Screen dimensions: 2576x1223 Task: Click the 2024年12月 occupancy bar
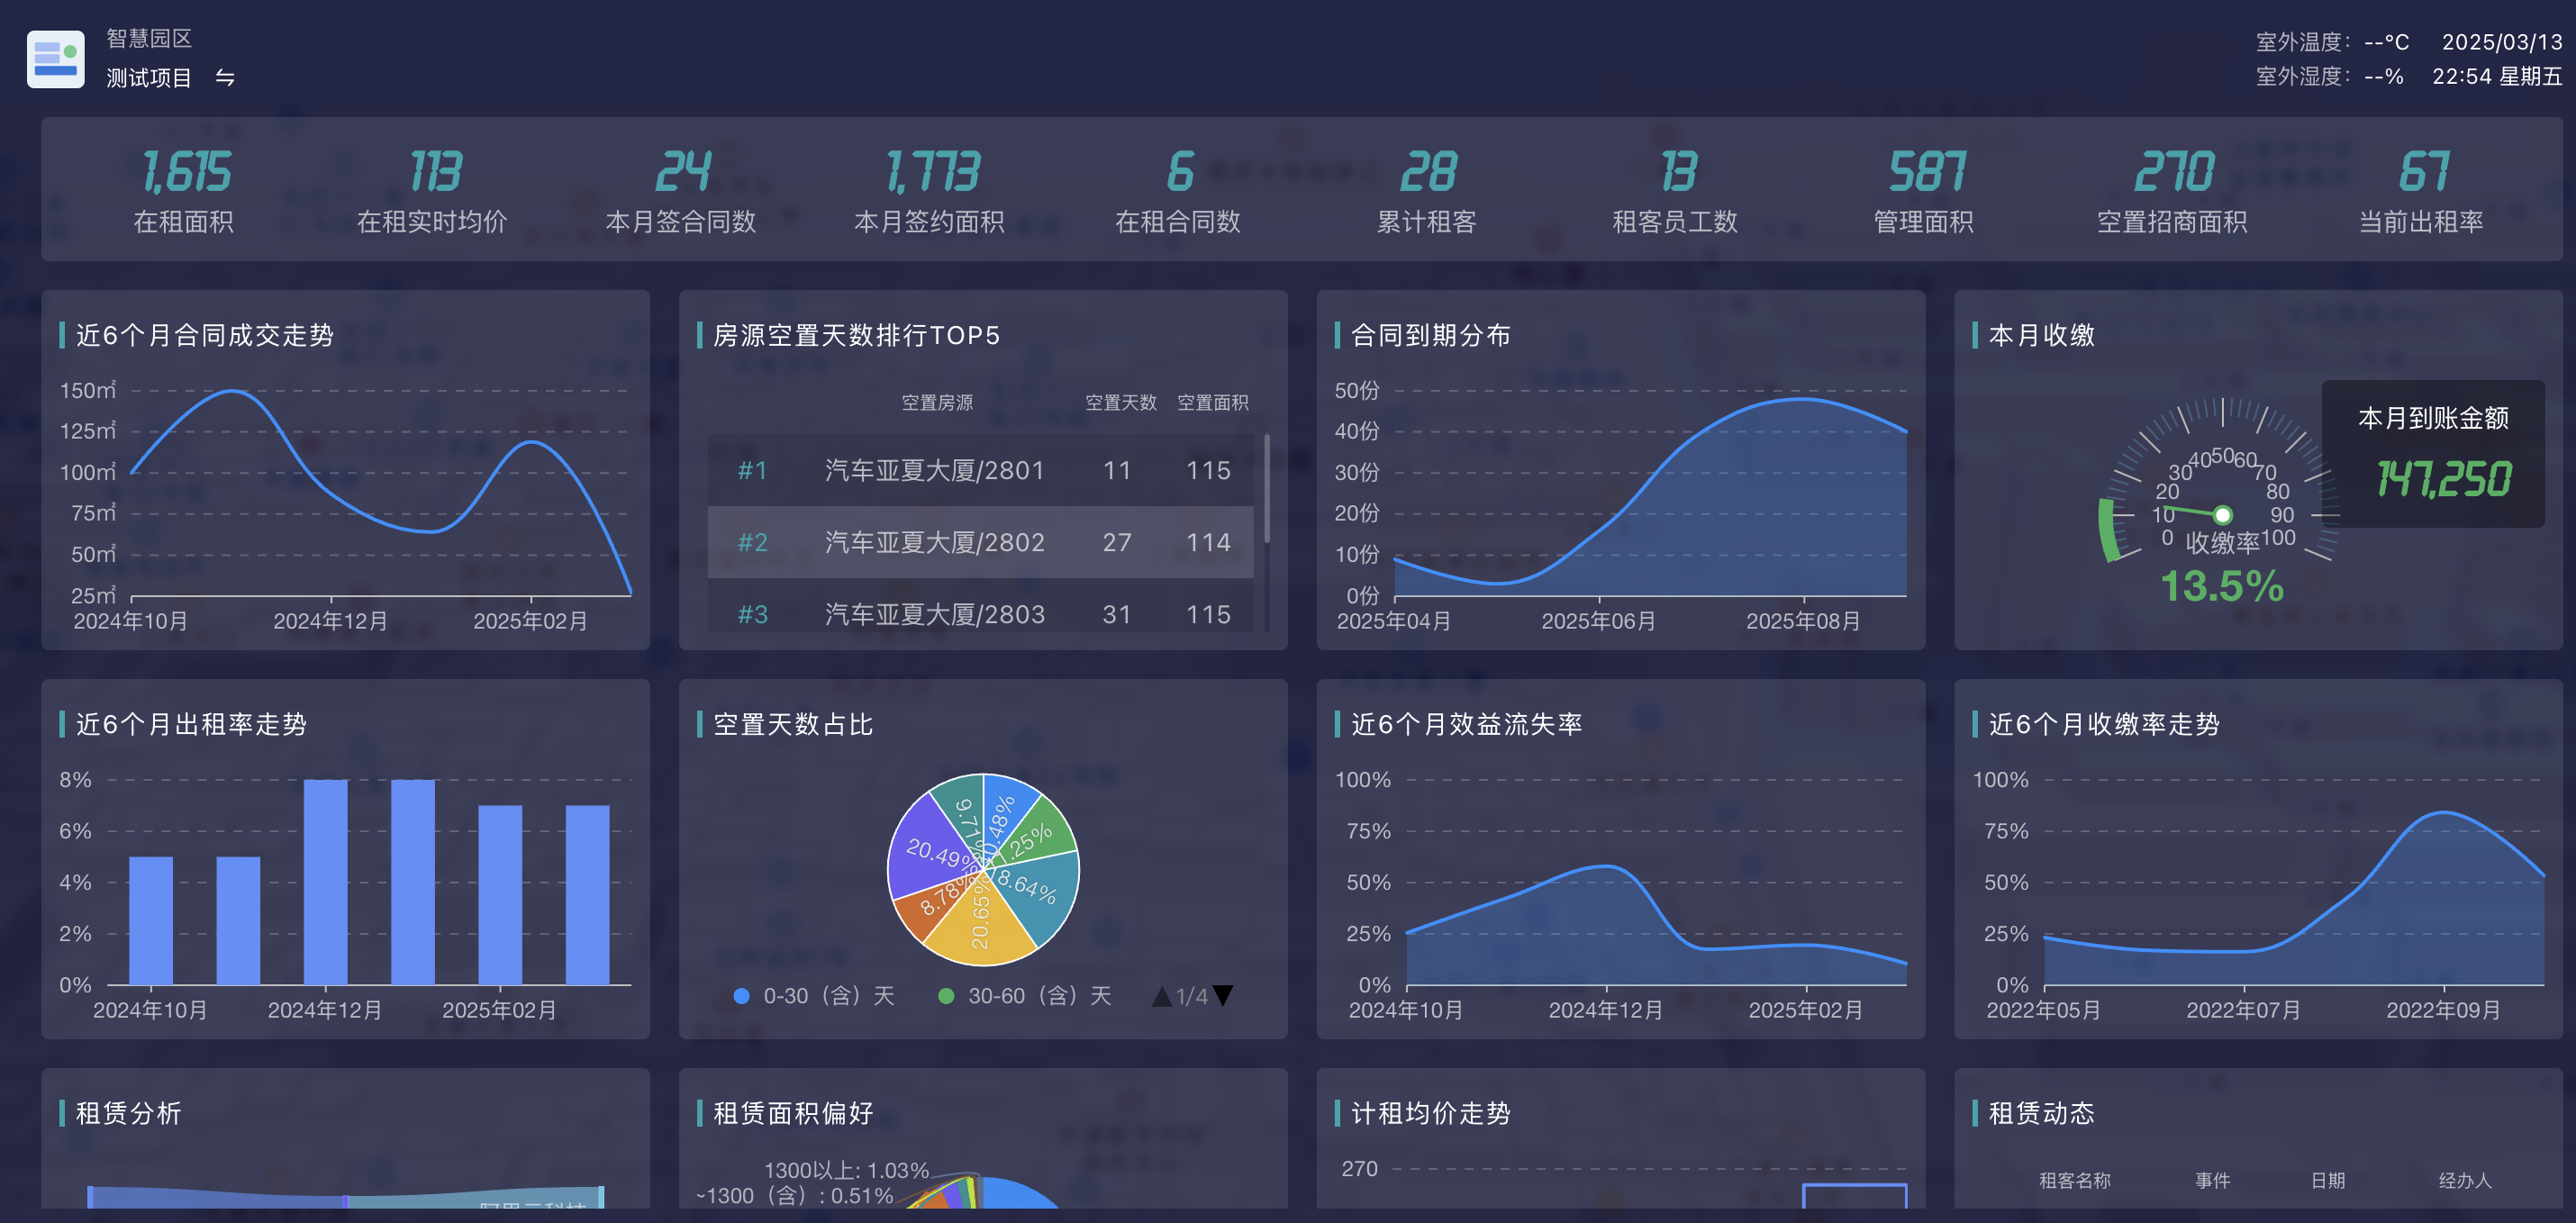tap(325, 882)
